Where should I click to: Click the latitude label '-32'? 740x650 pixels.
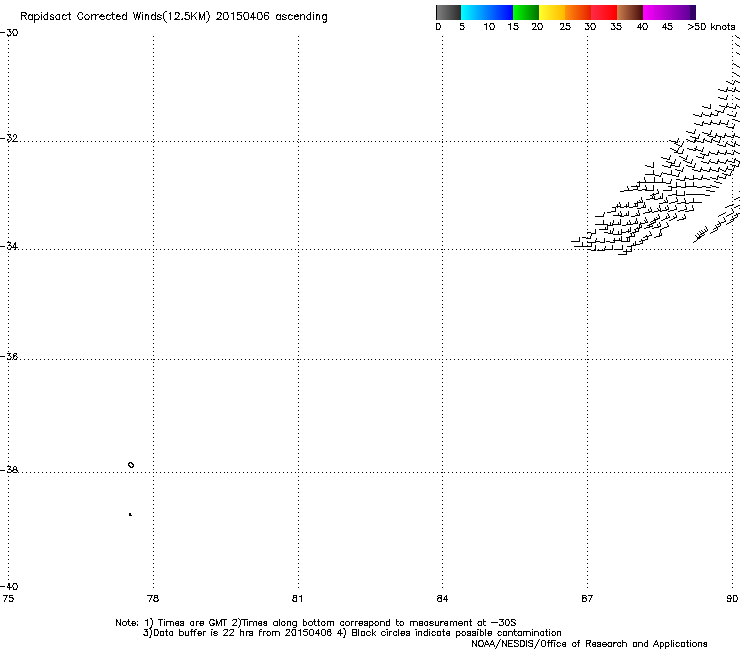tap(9, 138)
